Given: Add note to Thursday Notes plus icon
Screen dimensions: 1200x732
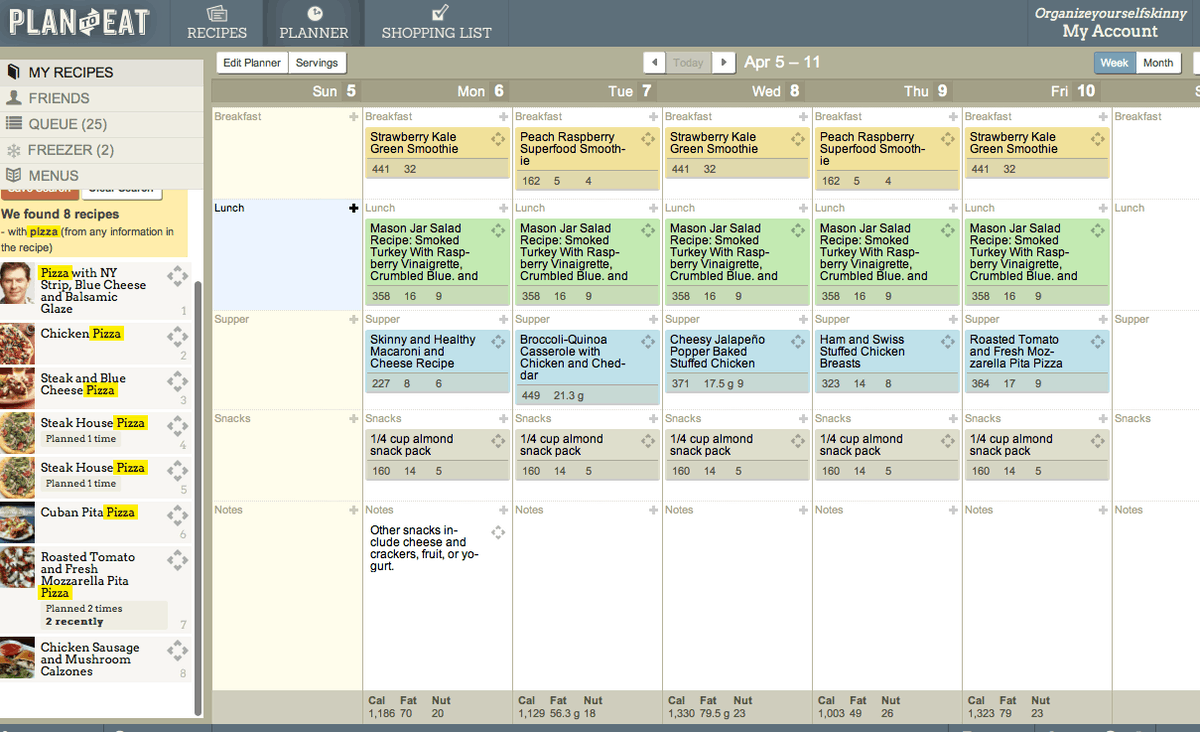Looking at the screenshot, I should click(x=954, y=510).
